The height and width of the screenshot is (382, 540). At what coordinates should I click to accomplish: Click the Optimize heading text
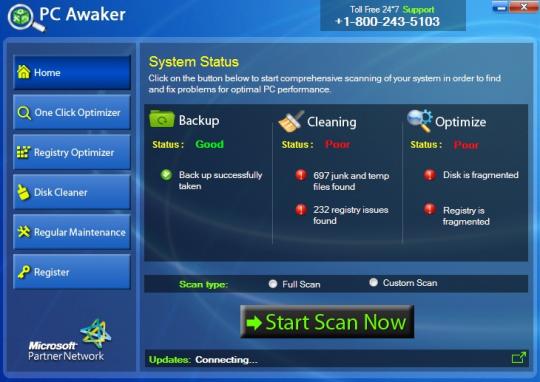(460, 122)
